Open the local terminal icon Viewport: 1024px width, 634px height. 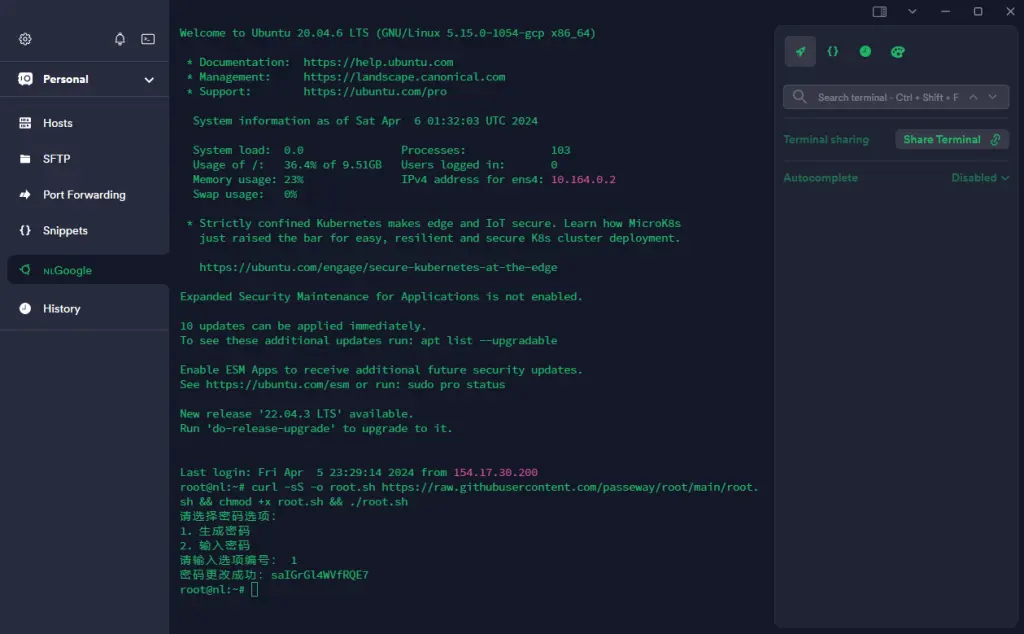[148, 39]
